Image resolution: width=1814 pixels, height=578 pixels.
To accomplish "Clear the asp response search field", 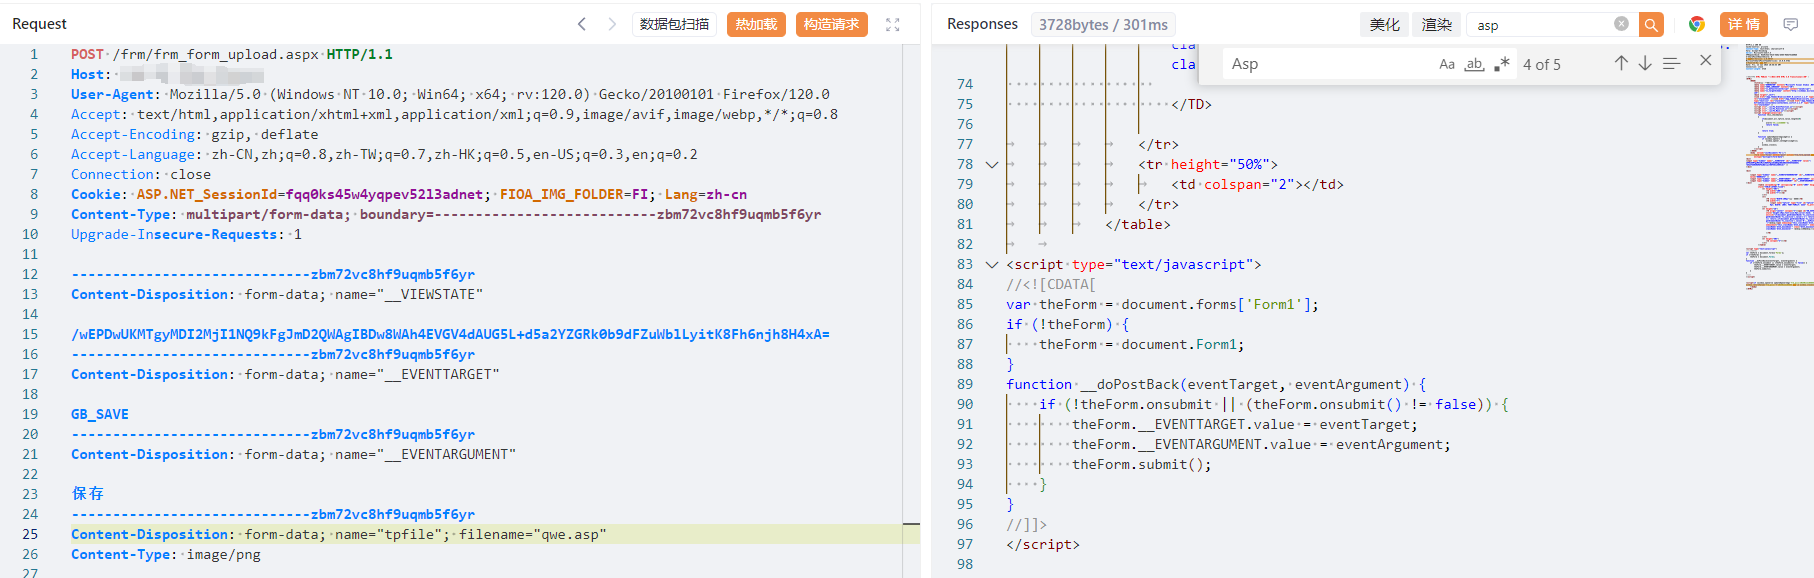I will pos(1621,24).
